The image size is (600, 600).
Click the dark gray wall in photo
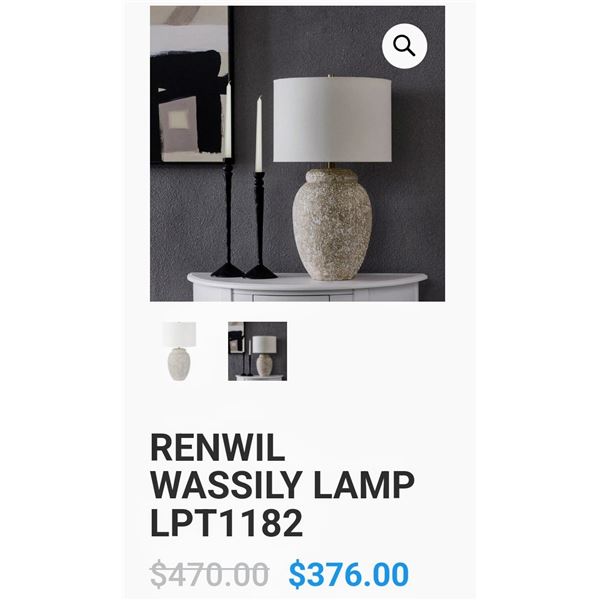pos(417,191)
